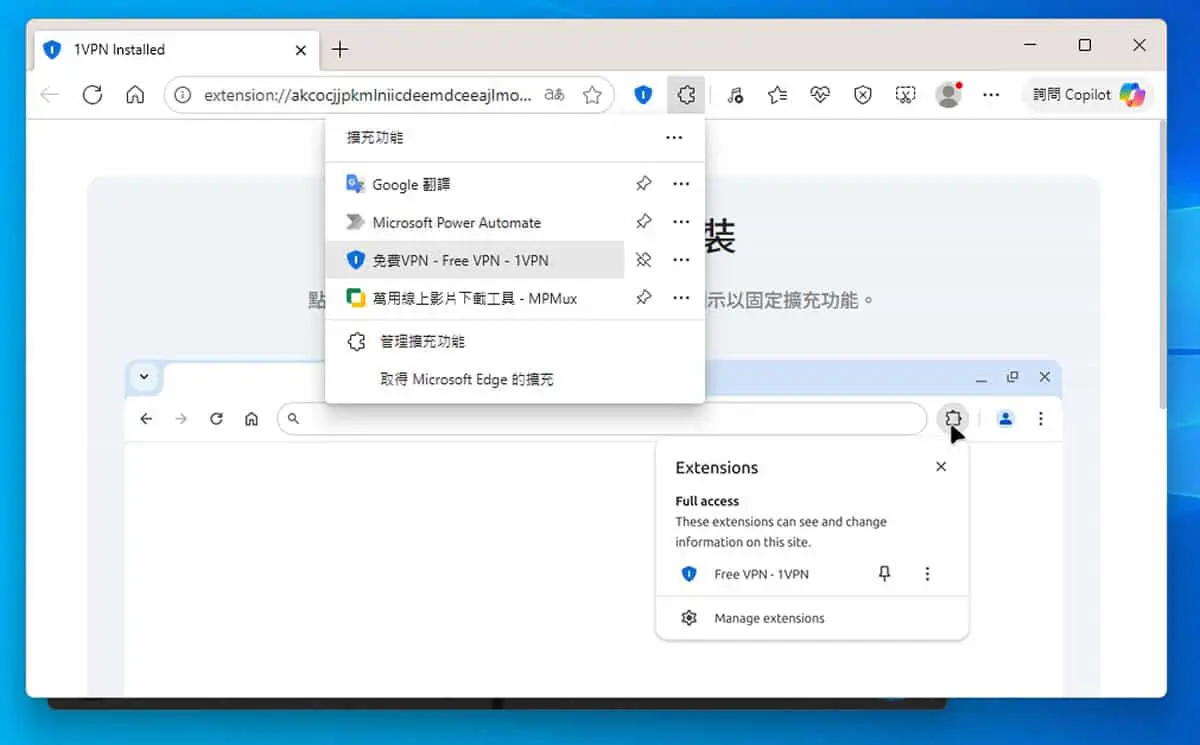Click the three-dot menu in illustration browser

pyautogui.click(x=1040, y=419)
